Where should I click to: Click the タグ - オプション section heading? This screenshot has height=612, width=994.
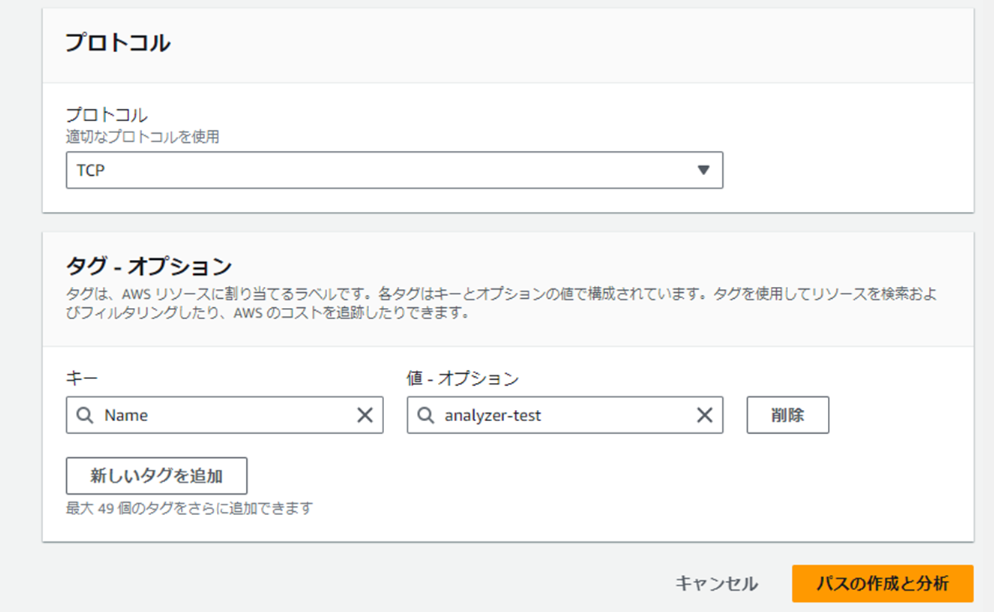[149, 266]
